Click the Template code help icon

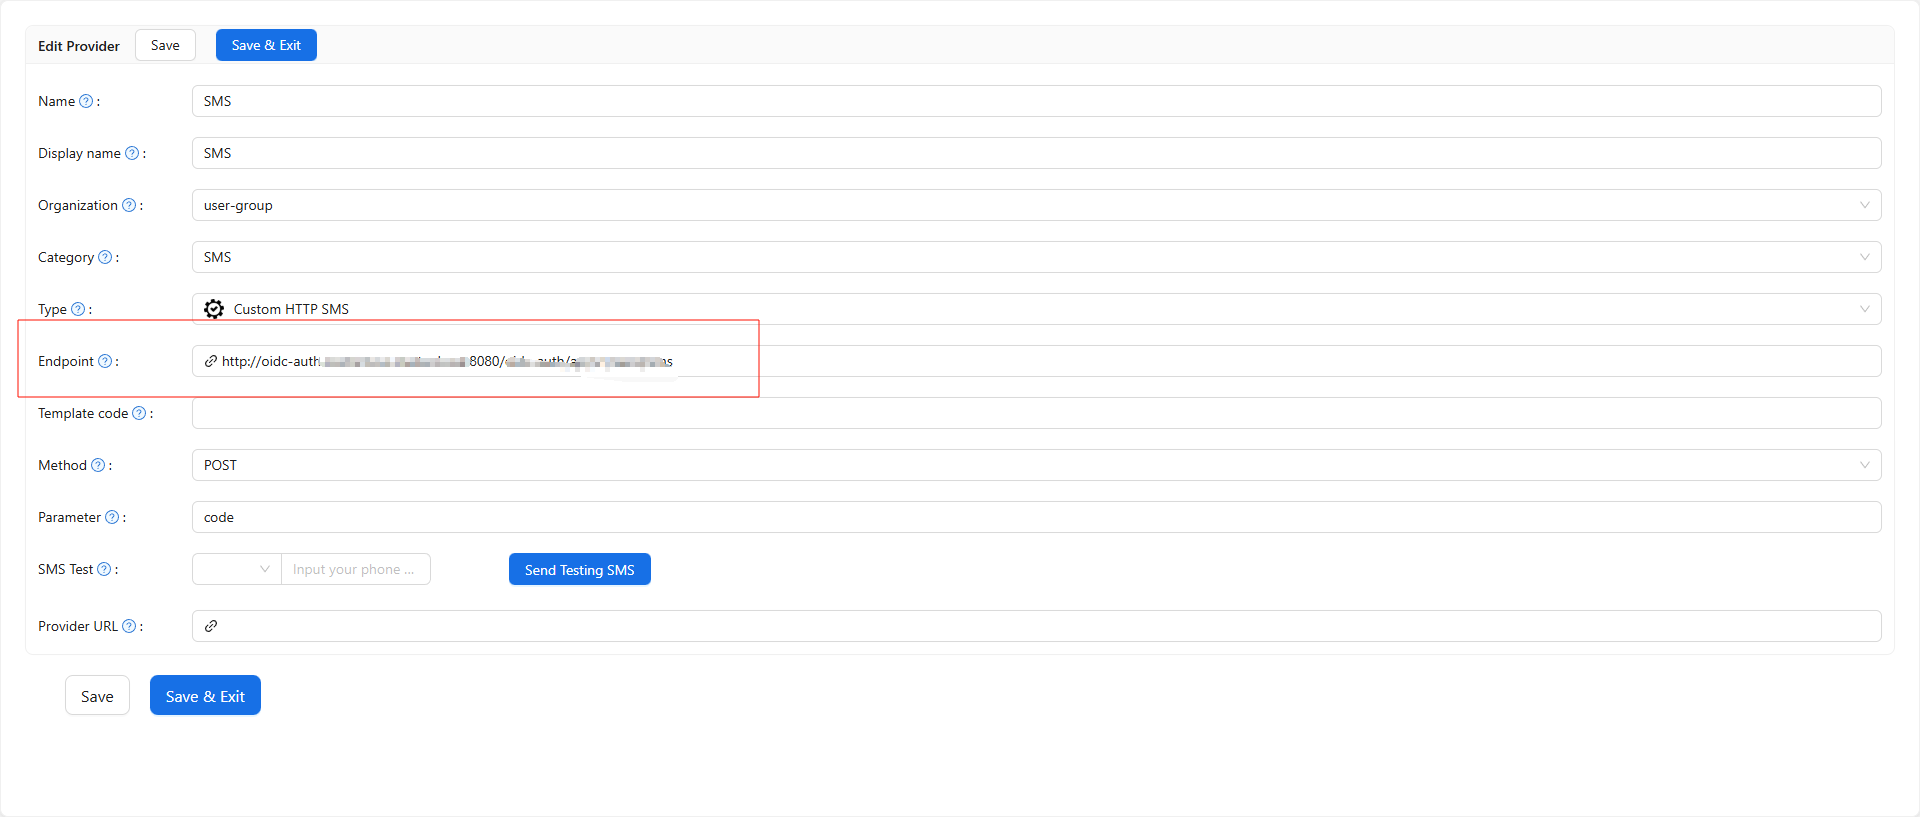coord(139,413)
